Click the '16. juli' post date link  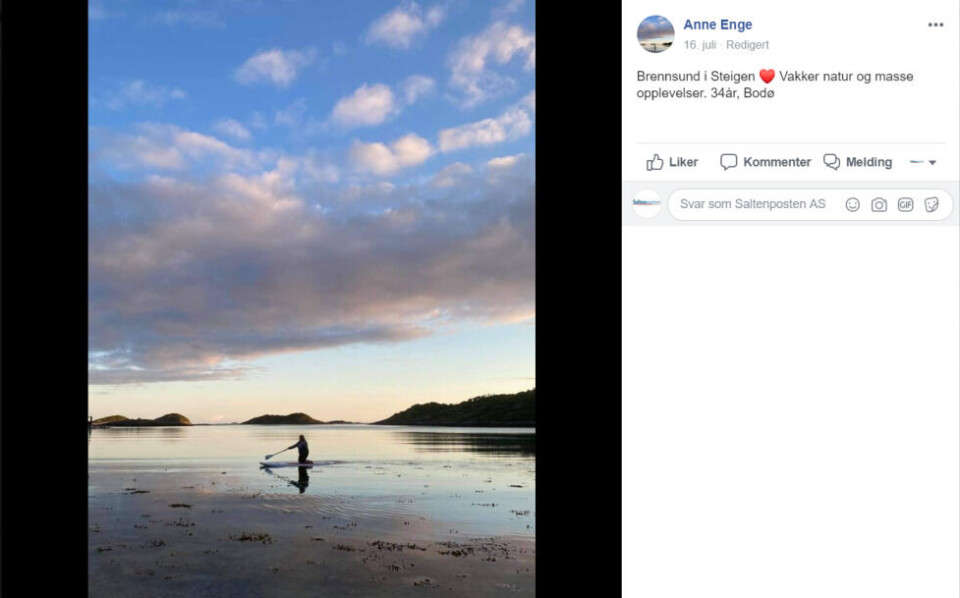click(x=700, y=45)
